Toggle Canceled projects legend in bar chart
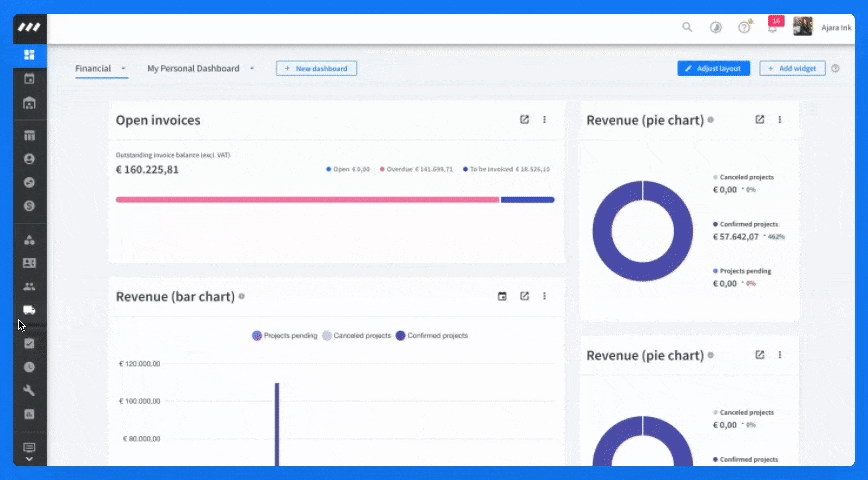This screenshot has width=868, height=480. tap(356, 336)
